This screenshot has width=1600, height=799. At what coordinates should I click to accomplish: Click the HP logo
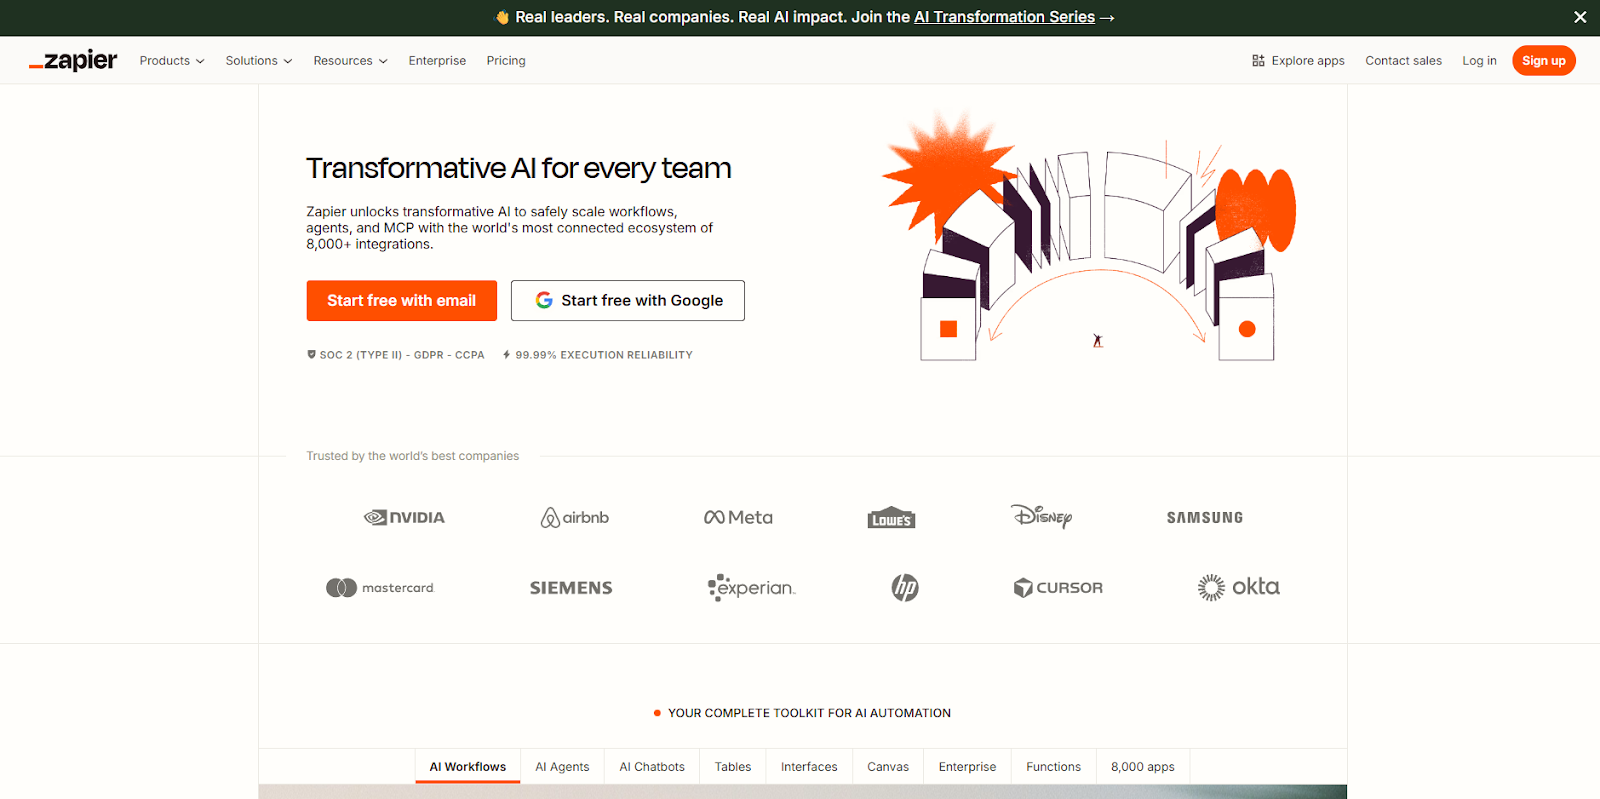click(x=905, y=588)
